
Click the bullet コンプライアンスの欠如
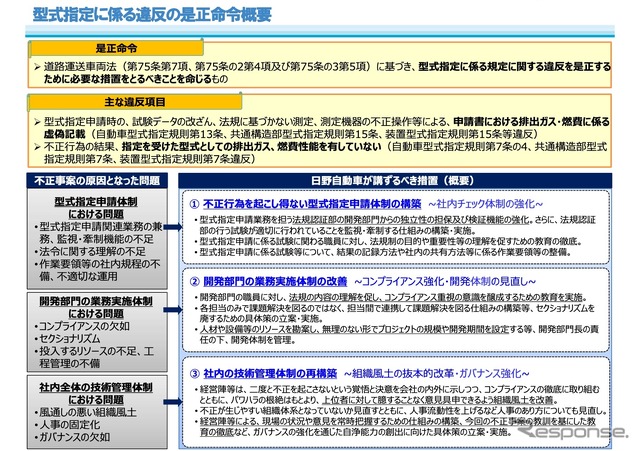pyautogui.click(x=82, y=326)
